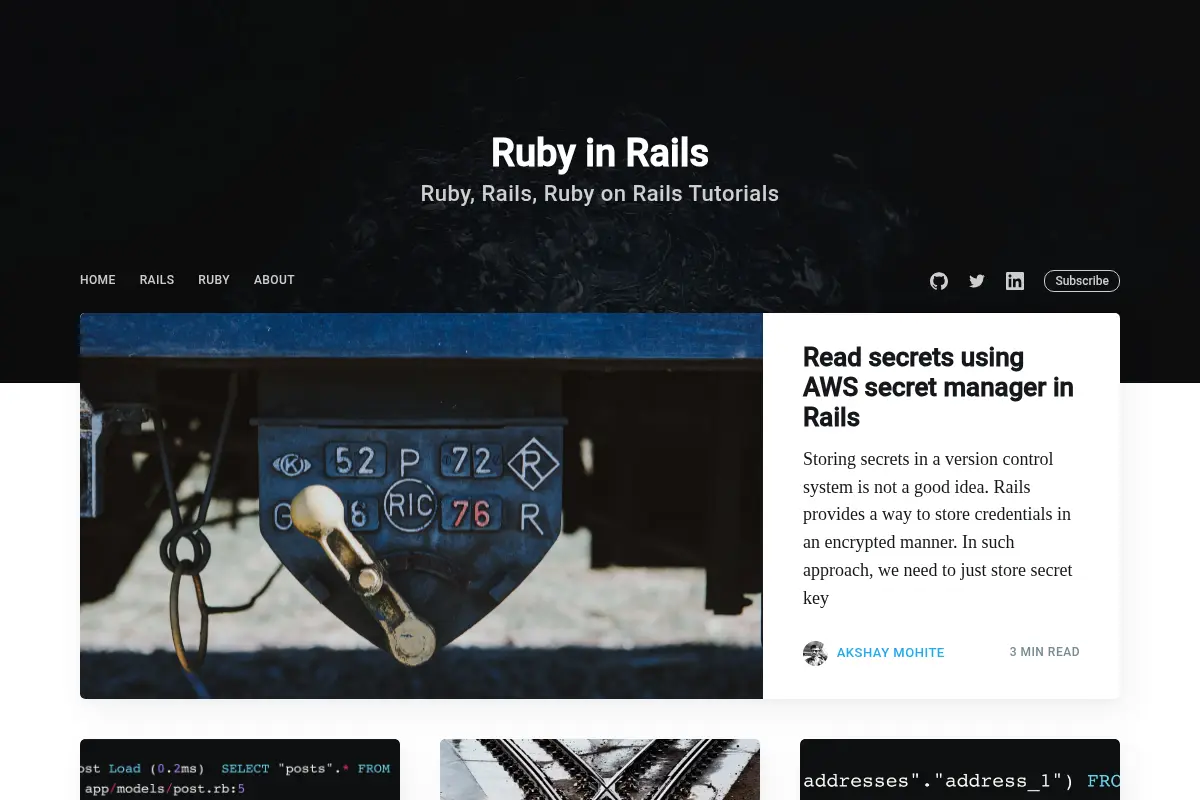Open the Twitter profile icon
1200x800 pixels.
coord(977,281)
